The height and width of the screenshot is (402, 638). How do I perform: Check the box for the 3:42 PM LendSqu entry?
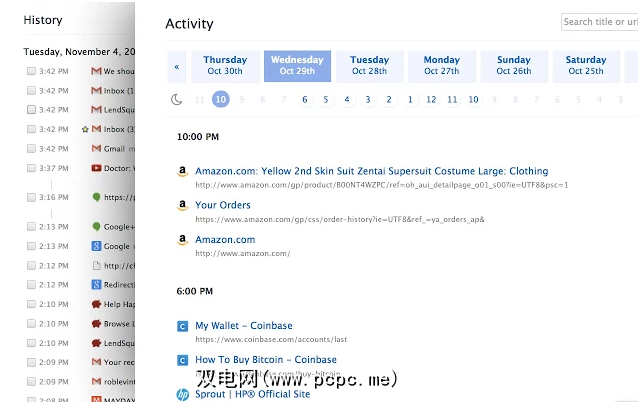(x=31, y=109)
